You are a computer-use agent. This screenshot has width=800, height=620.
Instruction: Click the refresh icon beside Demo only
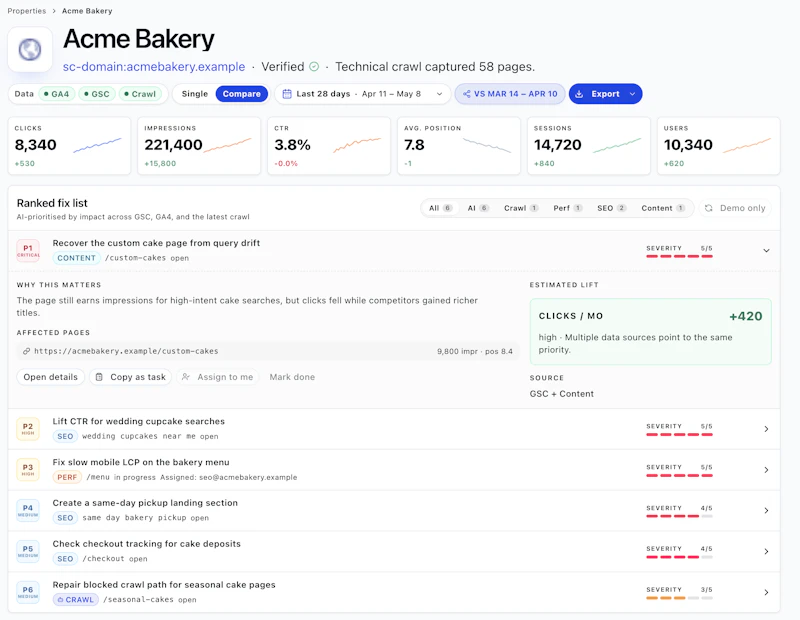point(709,208)
